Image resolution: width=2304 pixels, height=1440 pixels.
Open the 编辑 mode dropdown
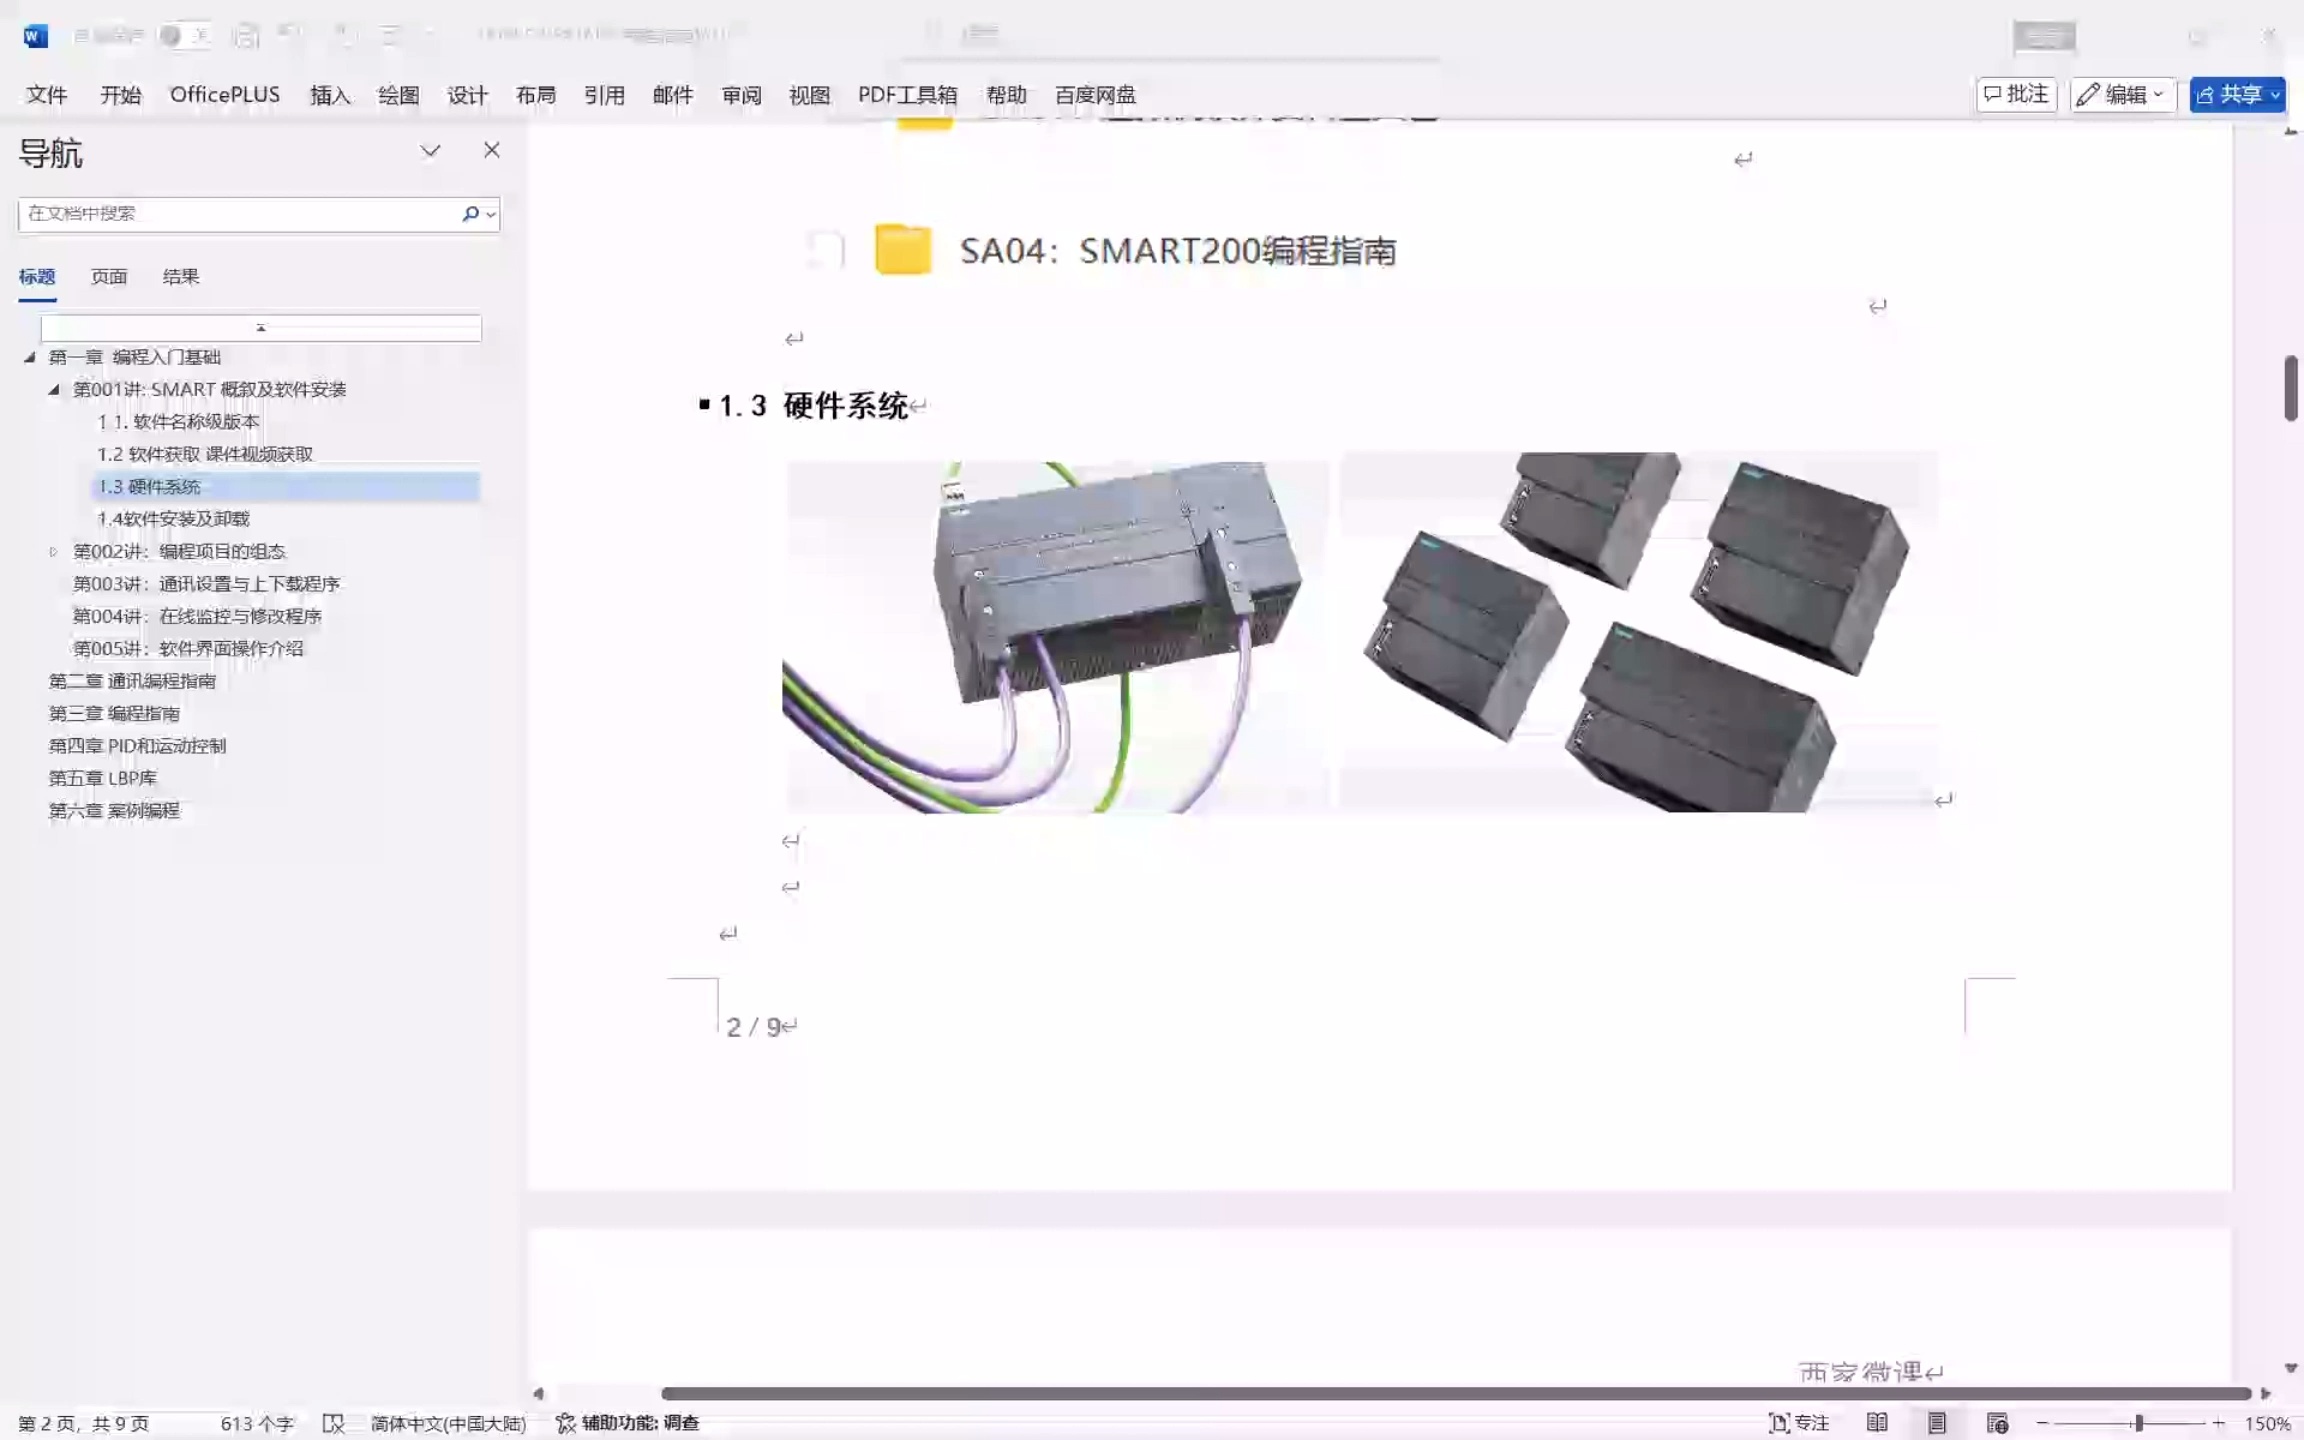(x=2123, y=94)
